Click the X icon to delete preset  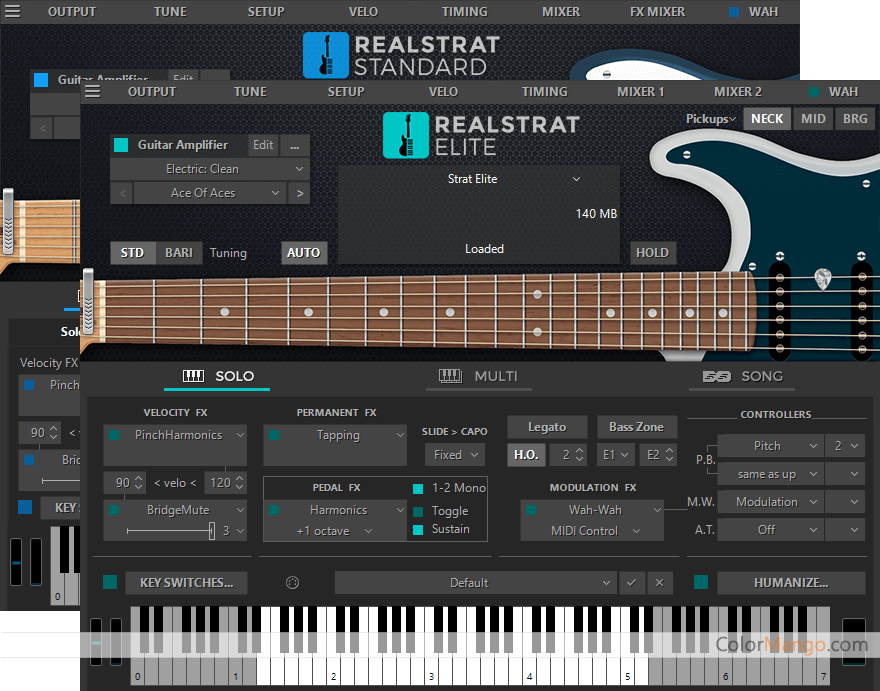[x=659, y=583]
